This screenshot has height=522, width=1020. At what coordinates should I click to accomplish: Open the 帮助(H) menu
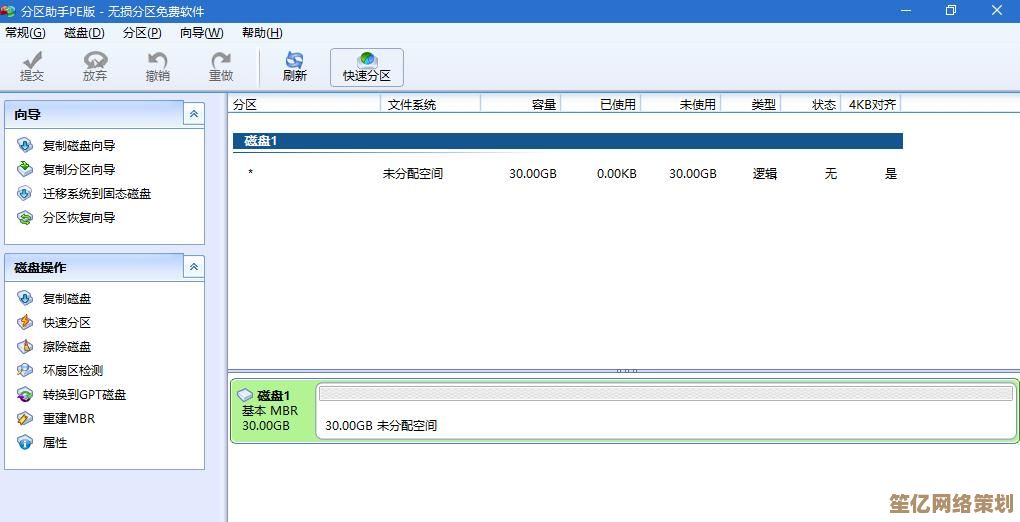point(262,33)
